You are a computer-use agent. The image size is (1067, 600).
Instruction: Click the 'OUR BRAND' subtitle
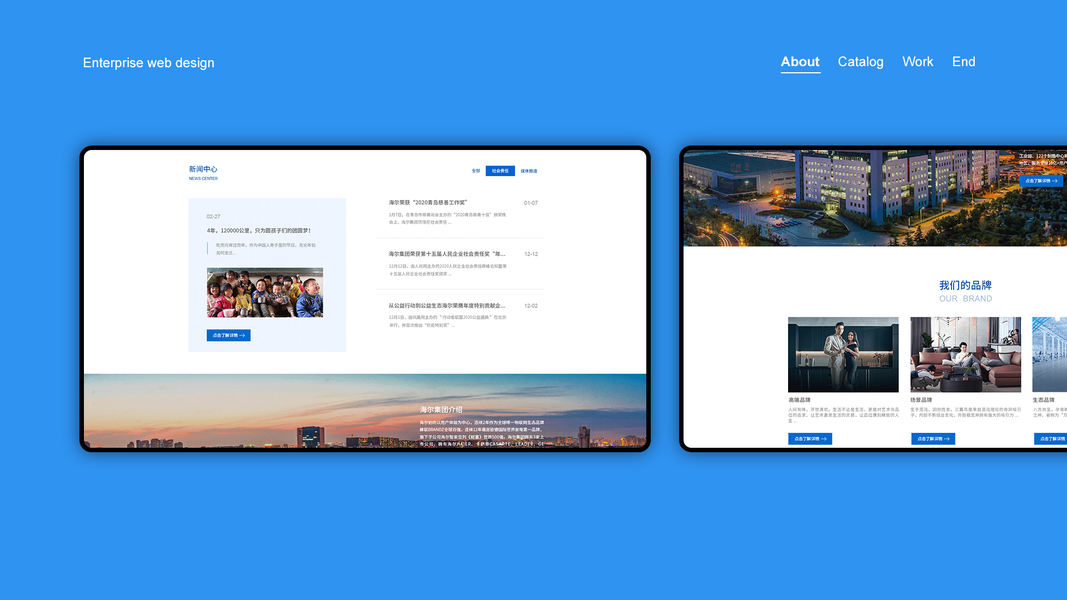tap(966, 299)
